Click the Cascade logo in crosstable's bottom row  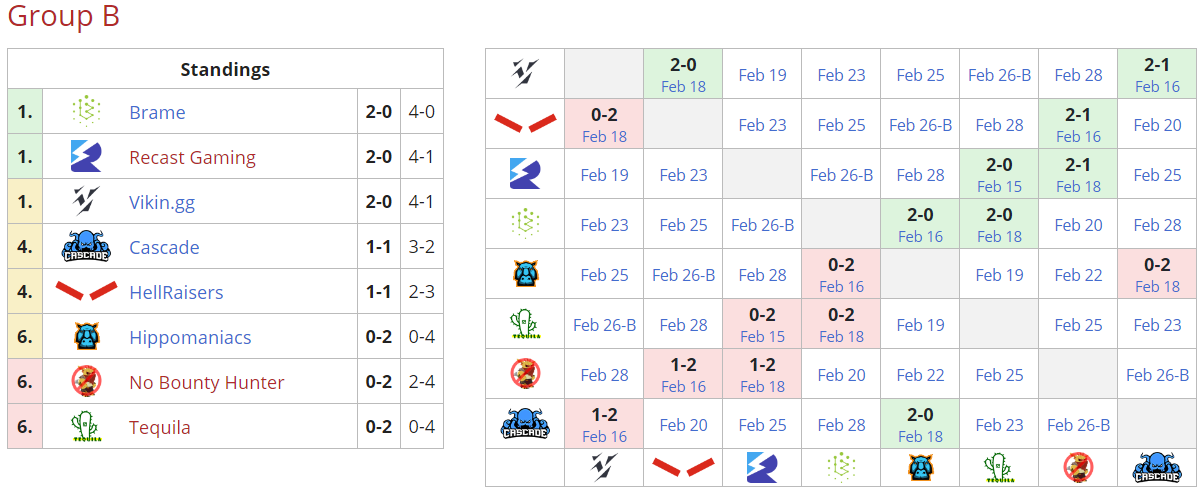click(1157, 467)
